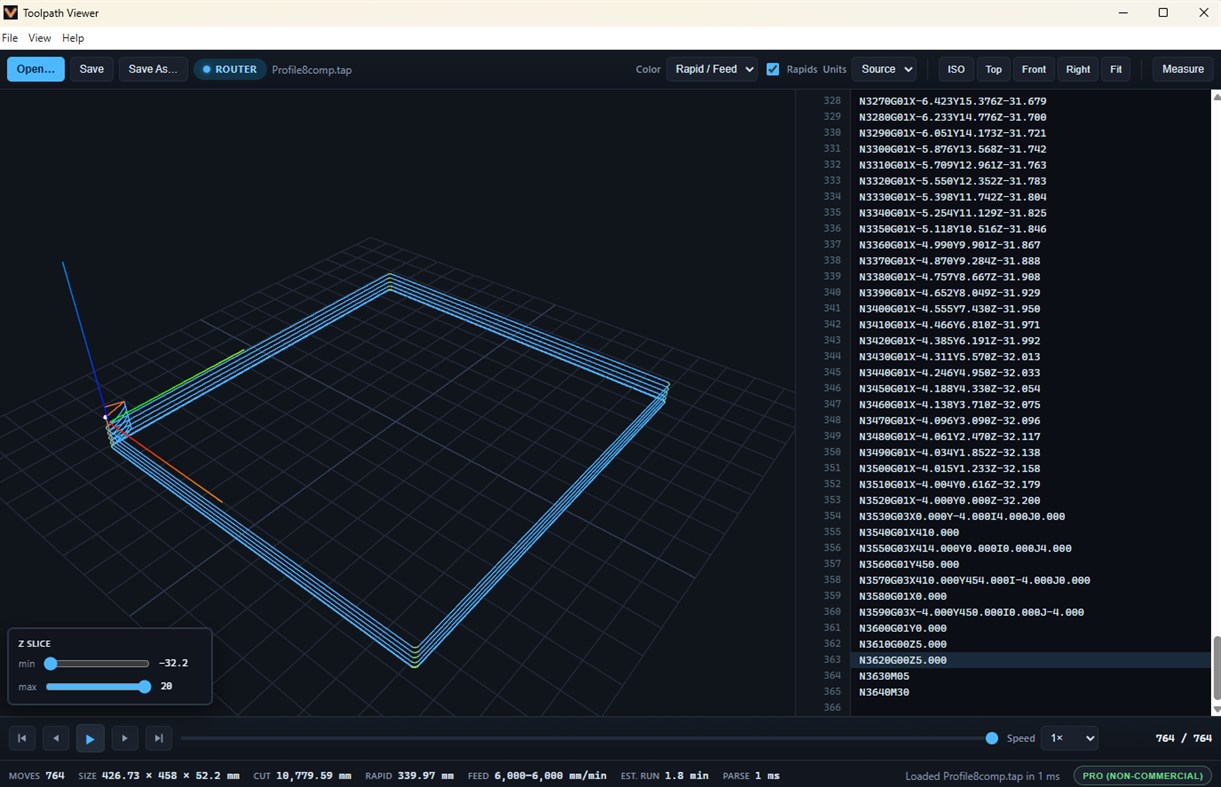Click the Z slice max slider handle
The image size is (1221, 787).
145,686
